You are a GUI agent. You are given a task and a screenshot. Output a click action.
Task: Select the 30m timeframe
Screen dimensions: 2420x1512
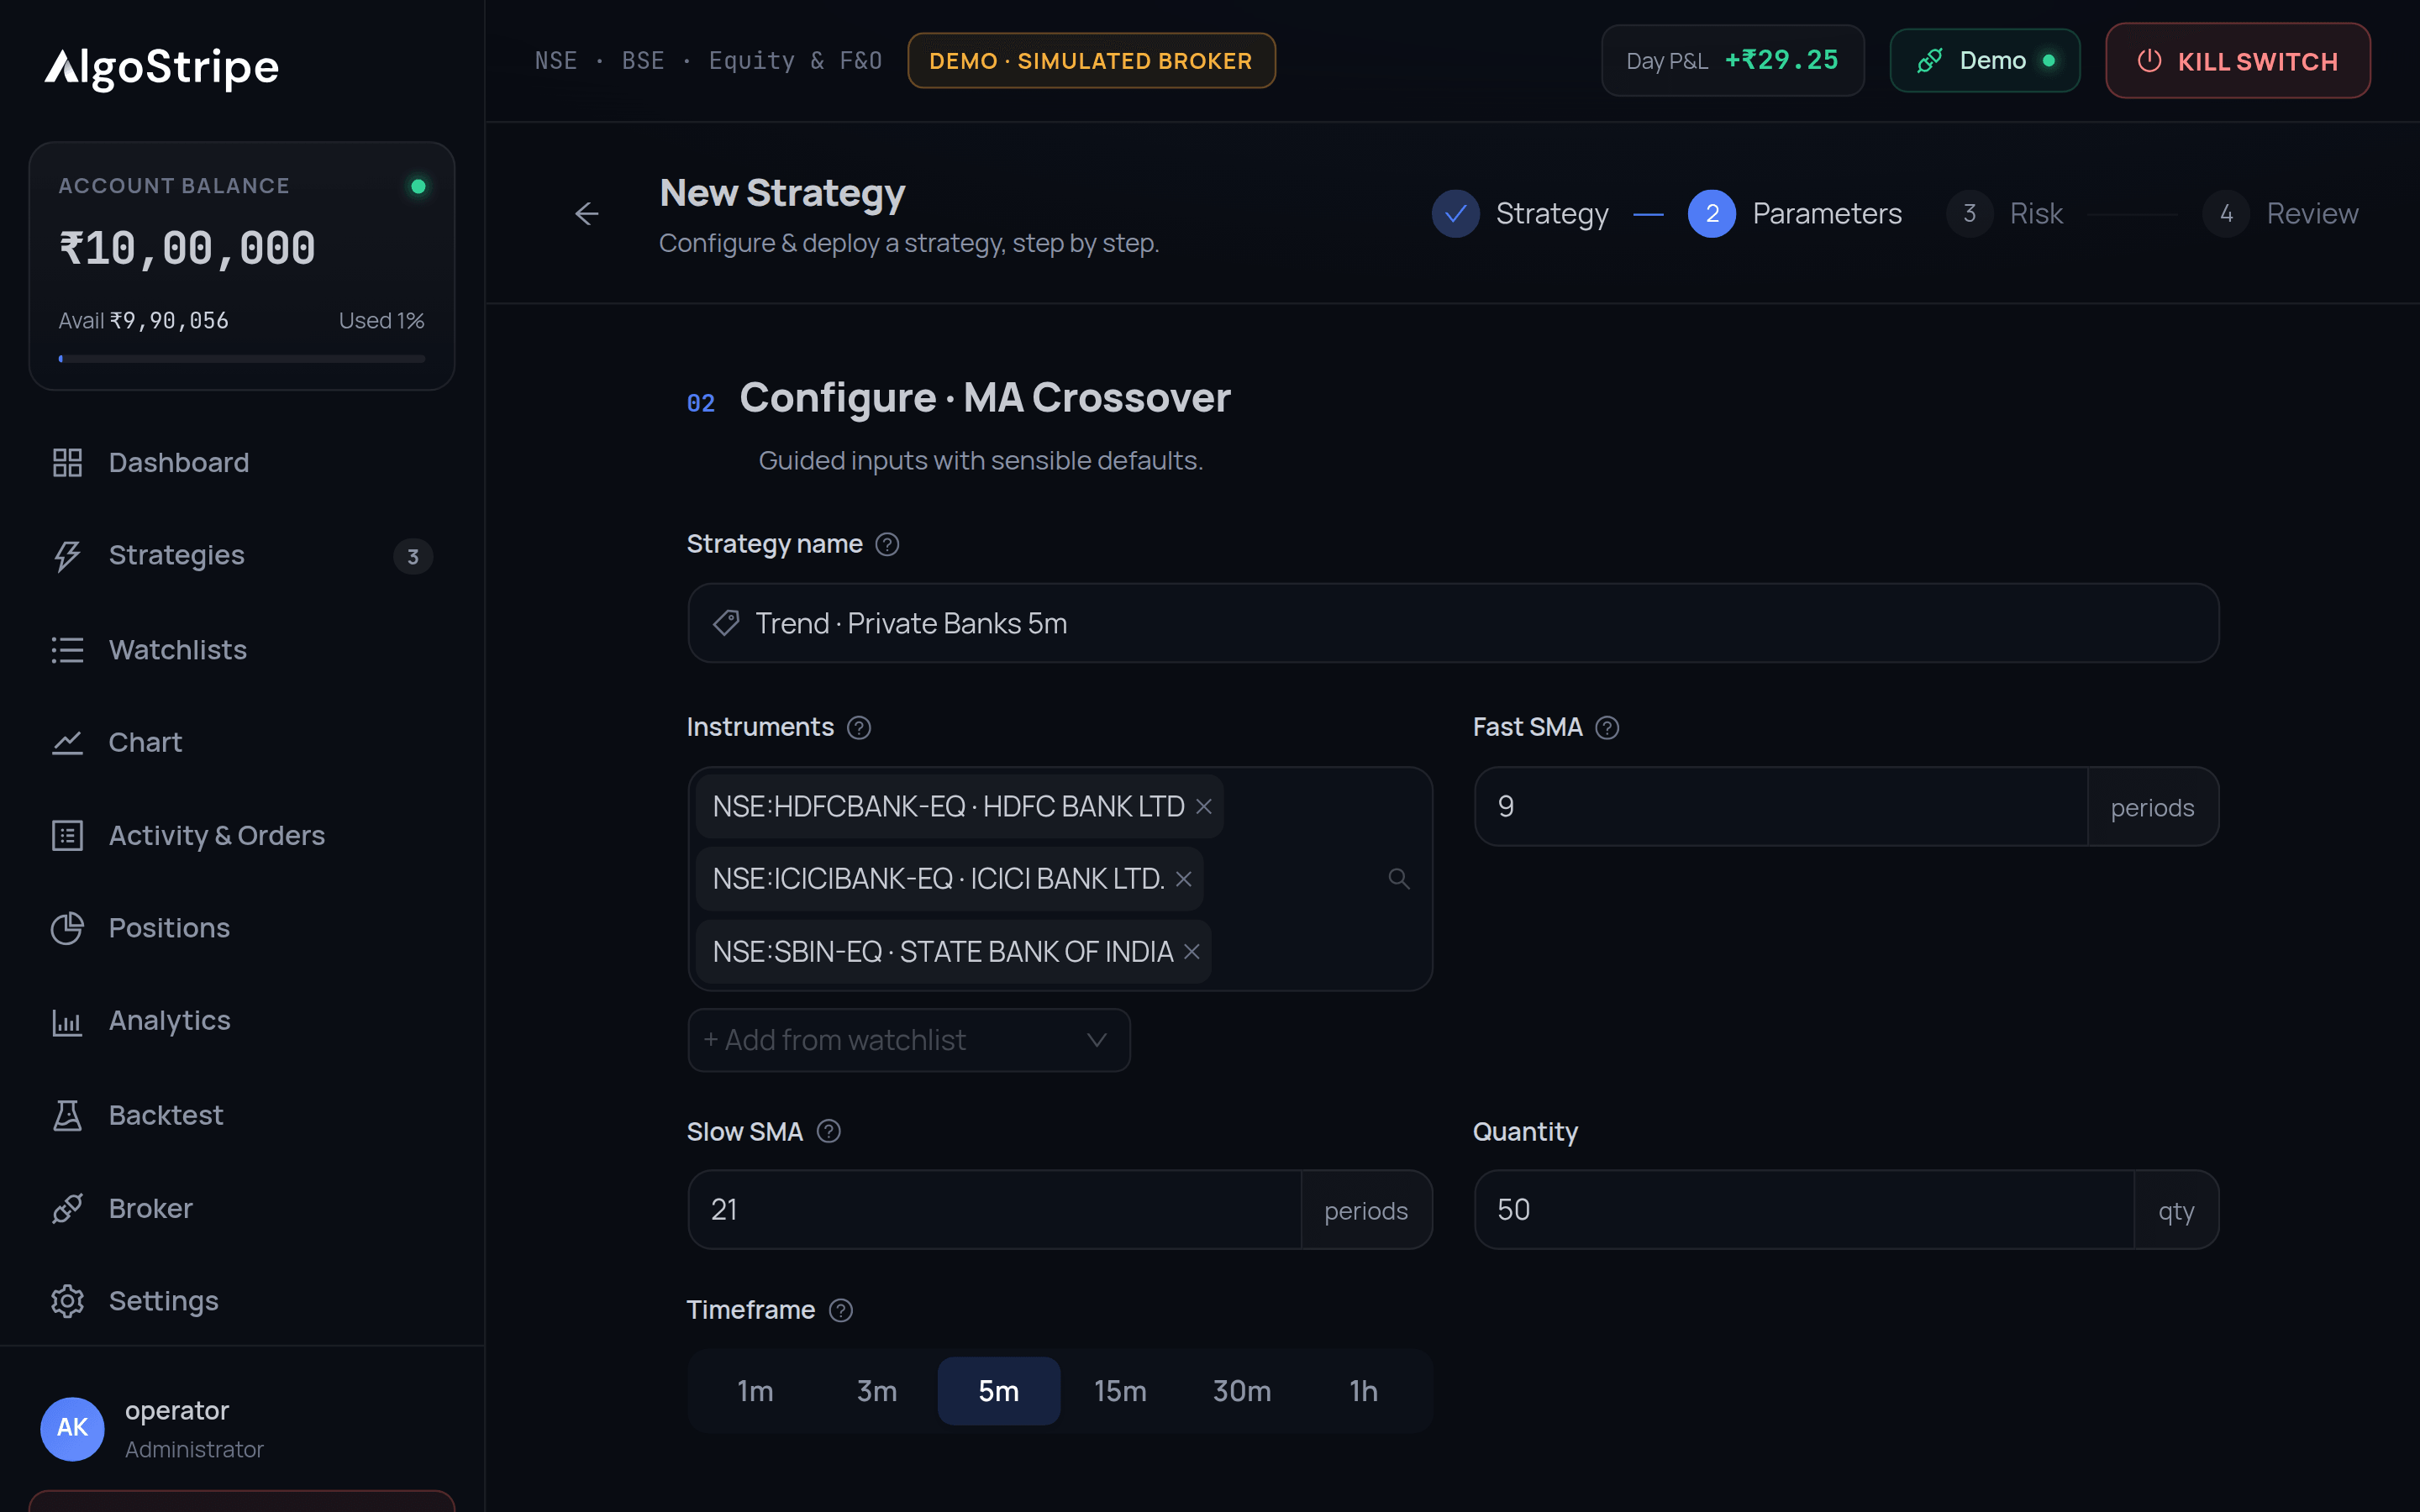pyautogui.click(x=1242, y=1391)
